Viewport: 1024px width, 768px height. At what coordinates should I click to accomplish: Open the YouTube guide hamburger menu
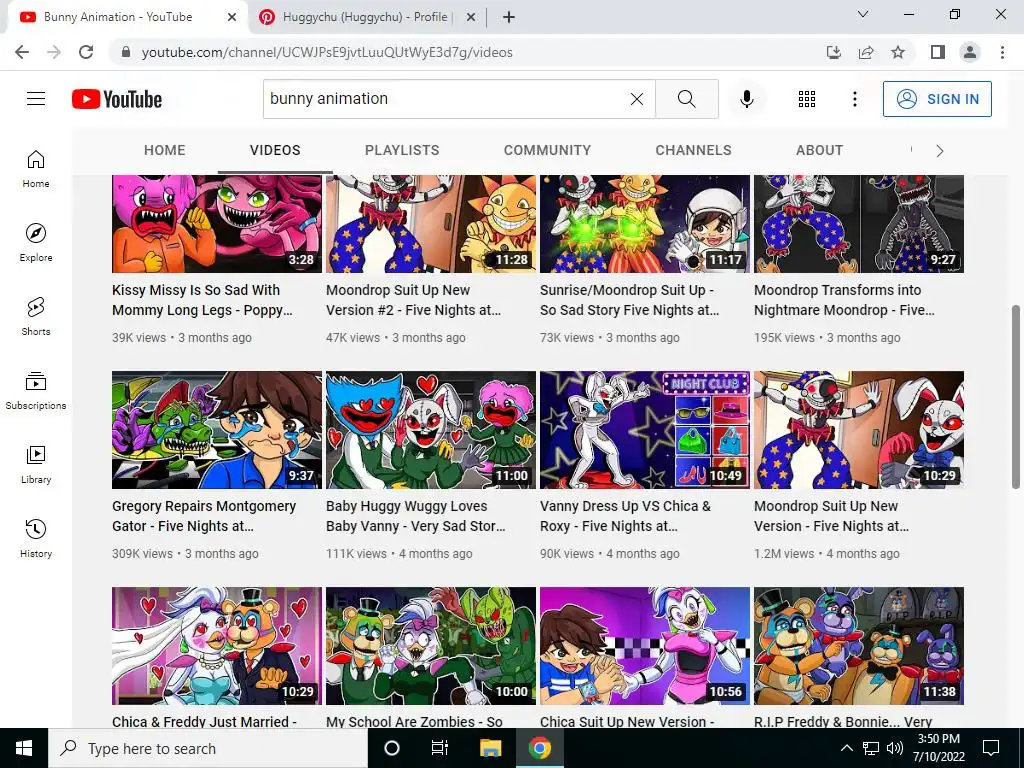(x=36, y=99)
